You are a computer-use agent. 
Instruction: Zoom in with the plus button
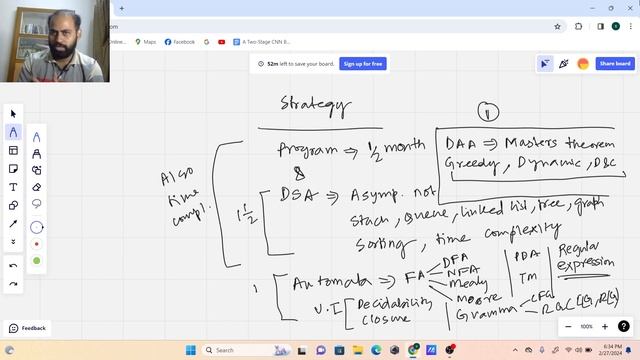point(605,327)
